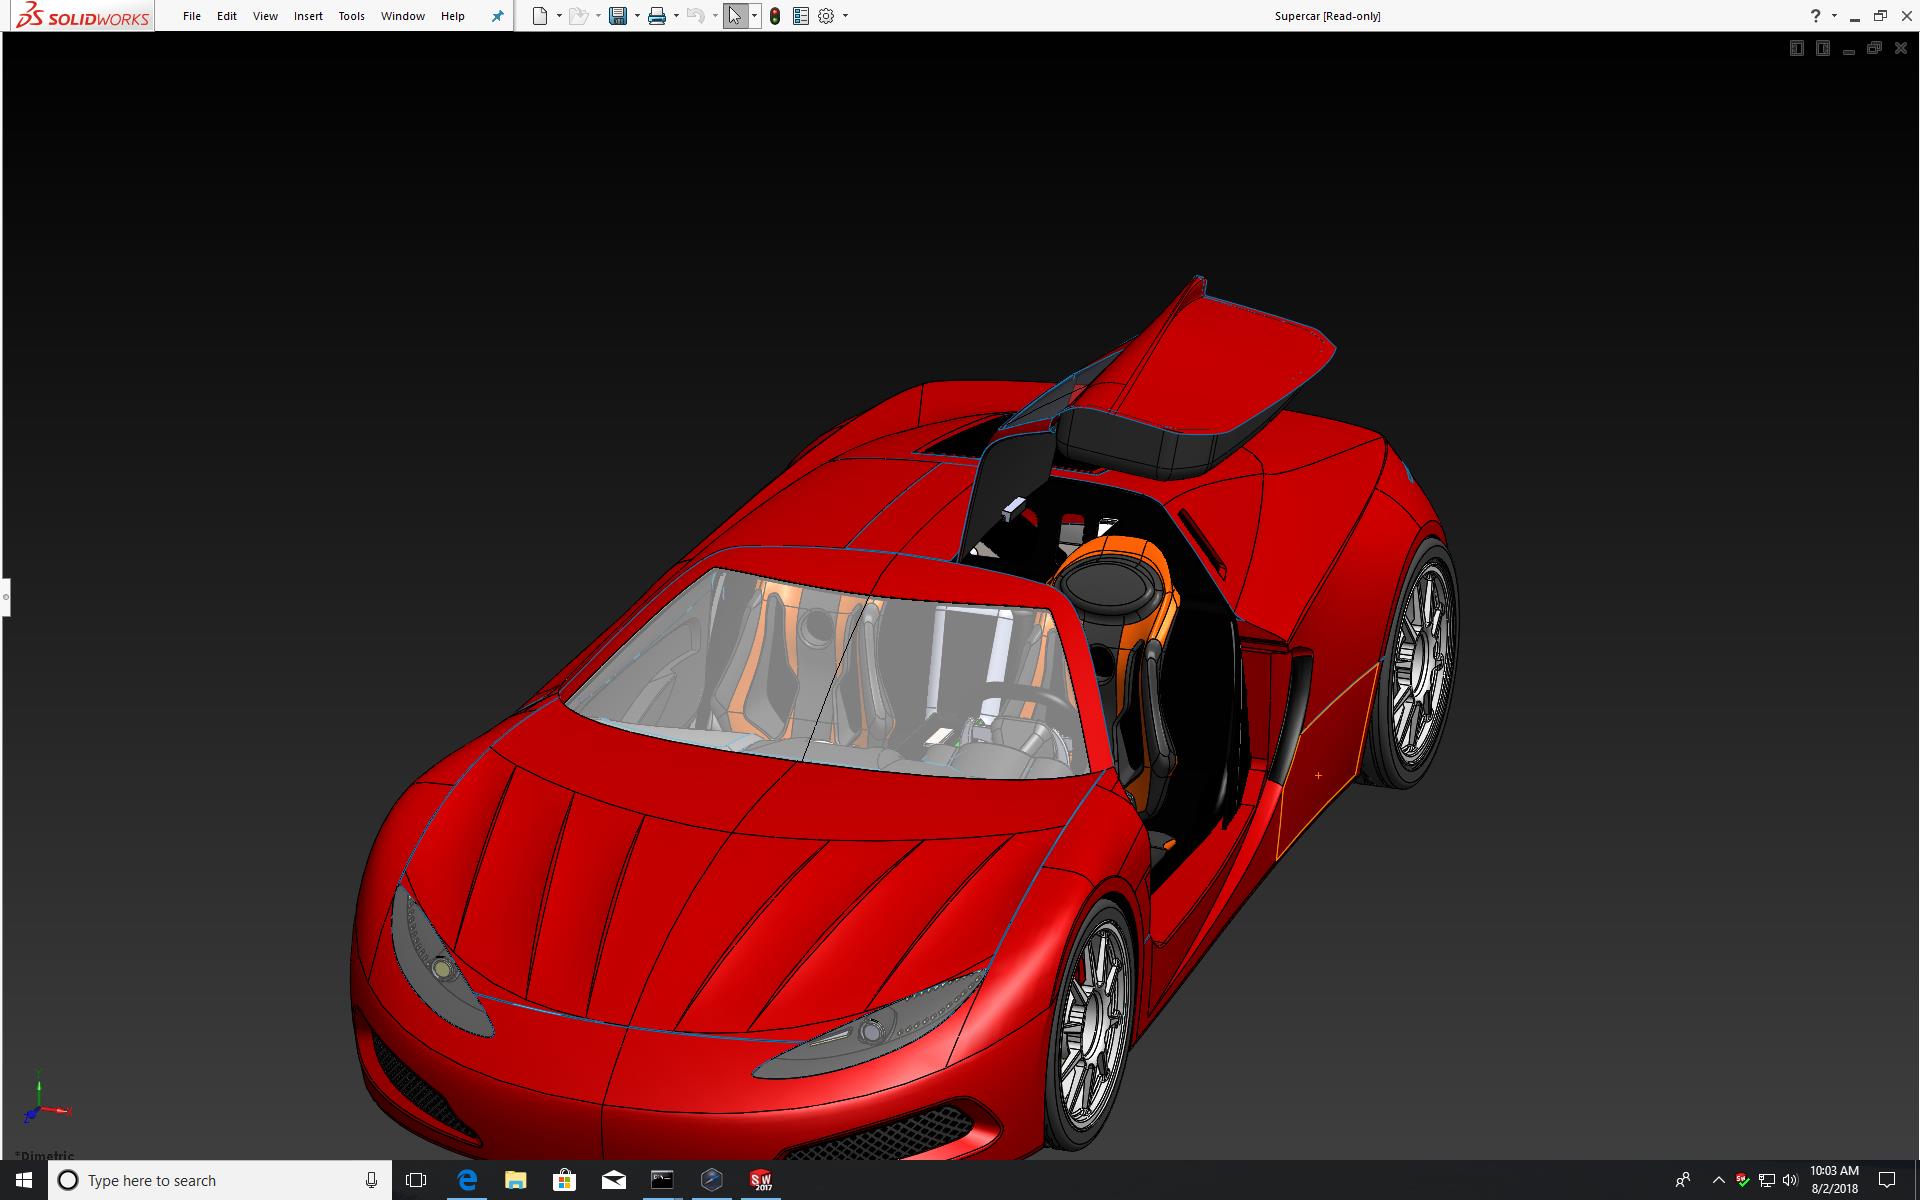1920x1200 pixels.
Task: Click the Rebuild traffic light icon
Action: (775, 16)
